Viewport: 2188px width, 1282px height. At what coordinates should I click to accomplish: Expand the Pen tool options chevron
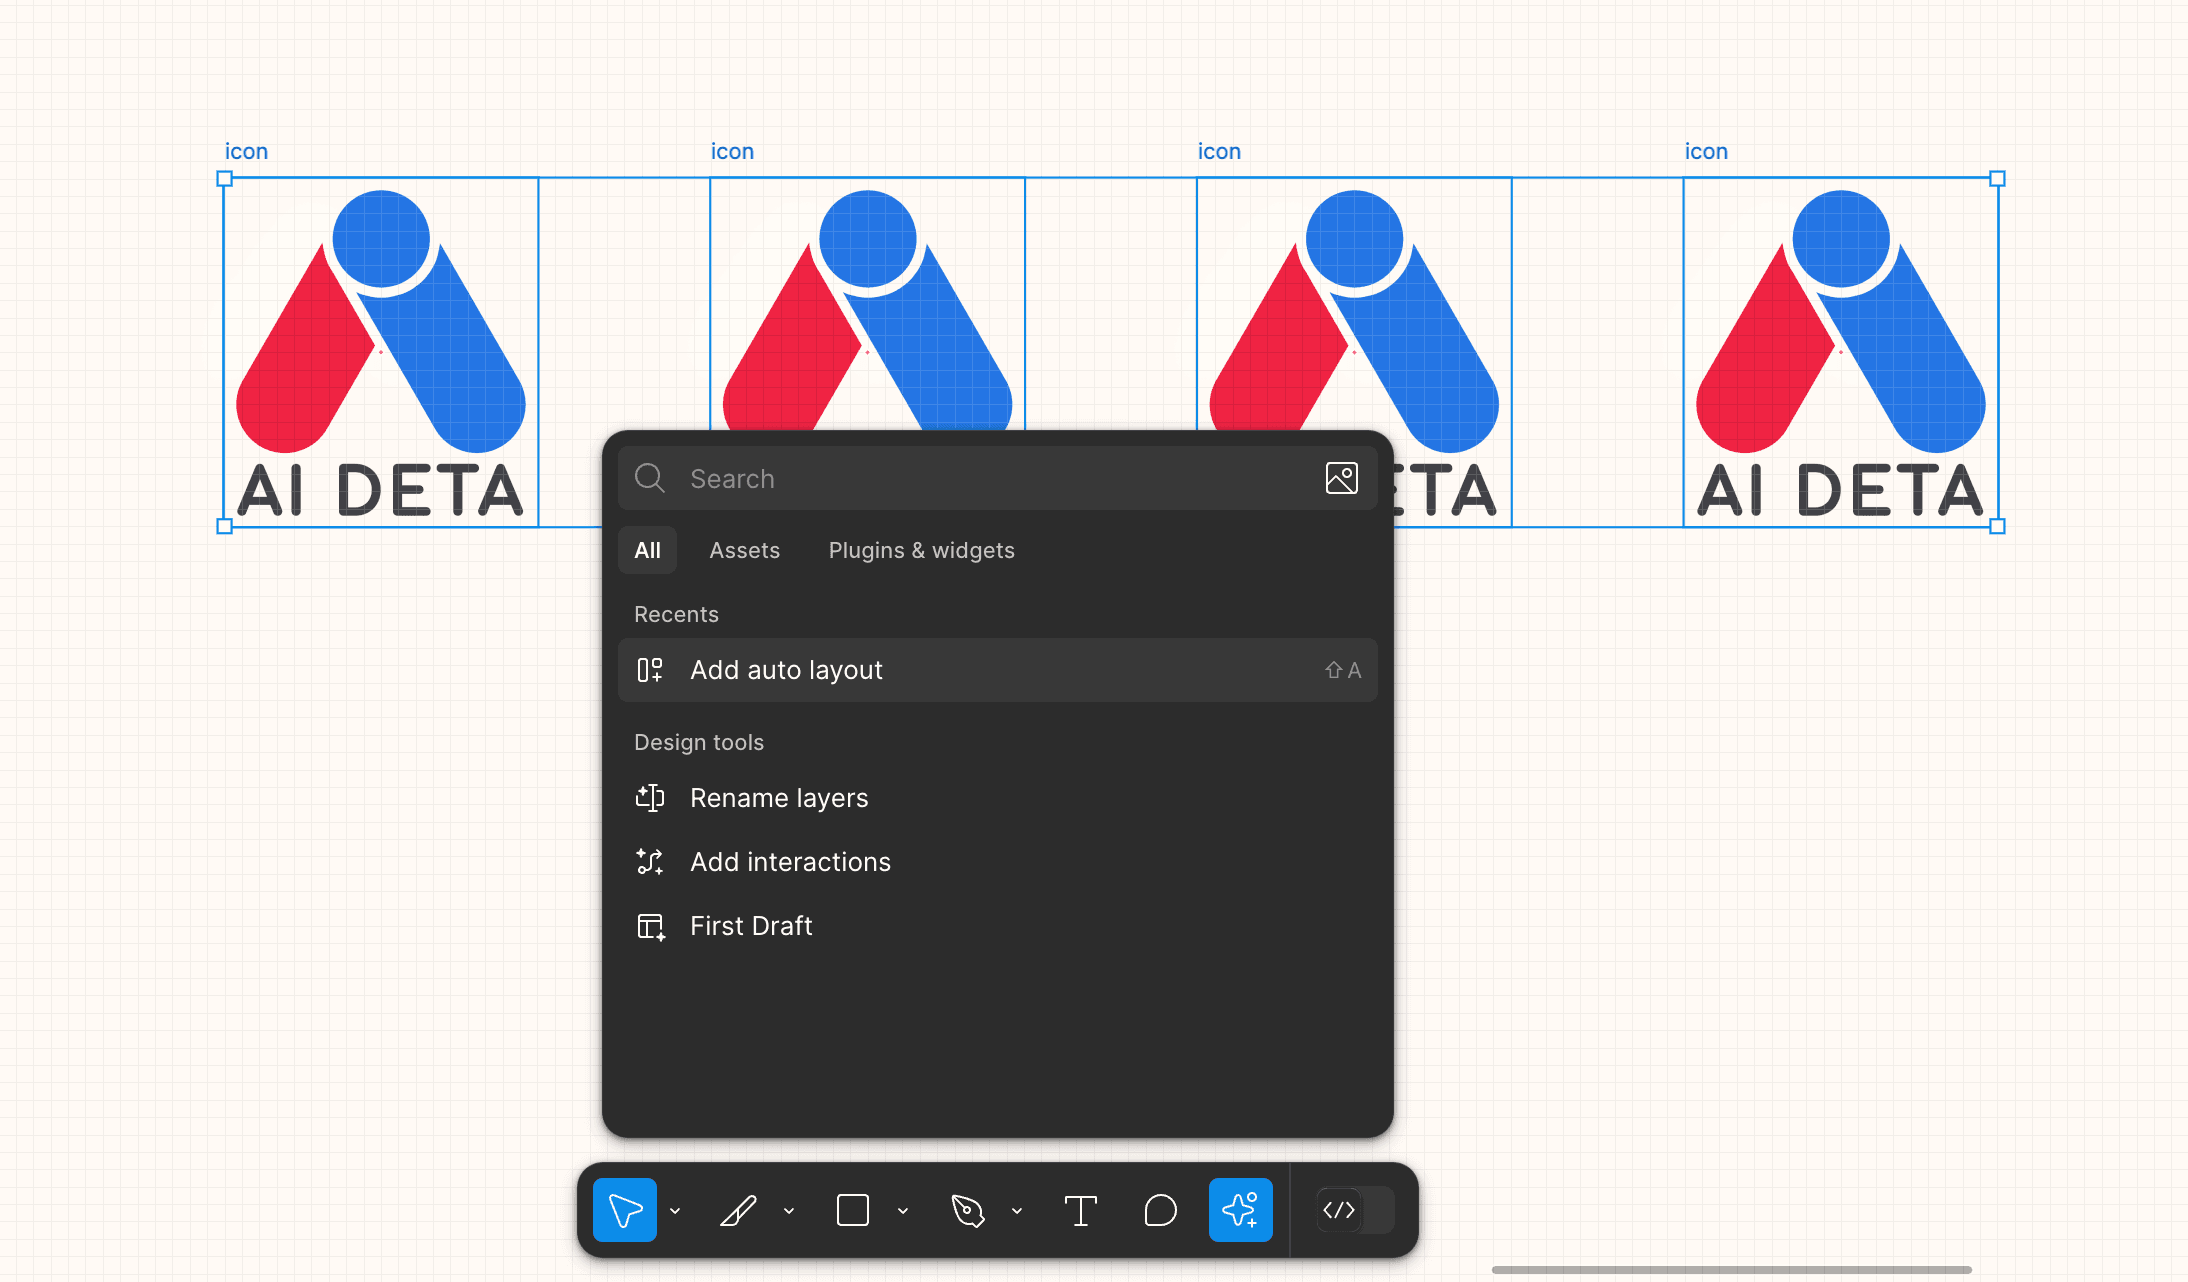point(1018,1211)
